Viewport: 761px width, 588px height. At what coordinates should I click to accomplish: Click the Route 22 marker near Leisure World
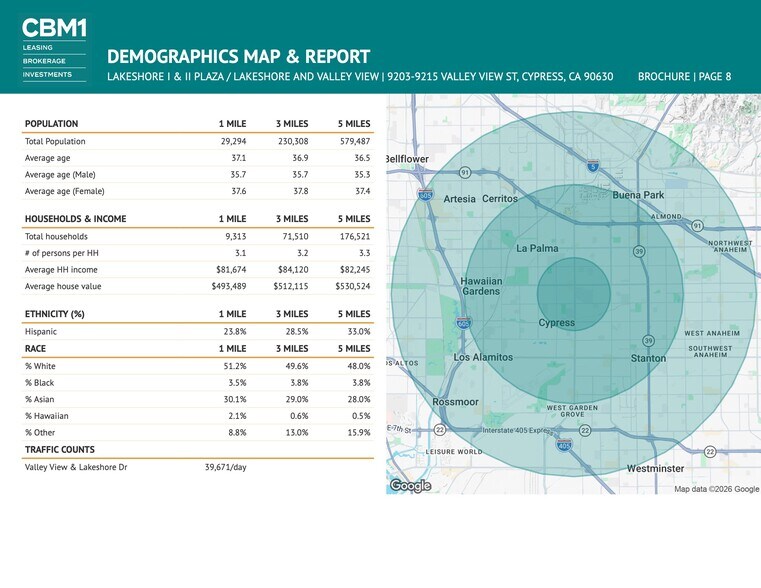(440, 430)
